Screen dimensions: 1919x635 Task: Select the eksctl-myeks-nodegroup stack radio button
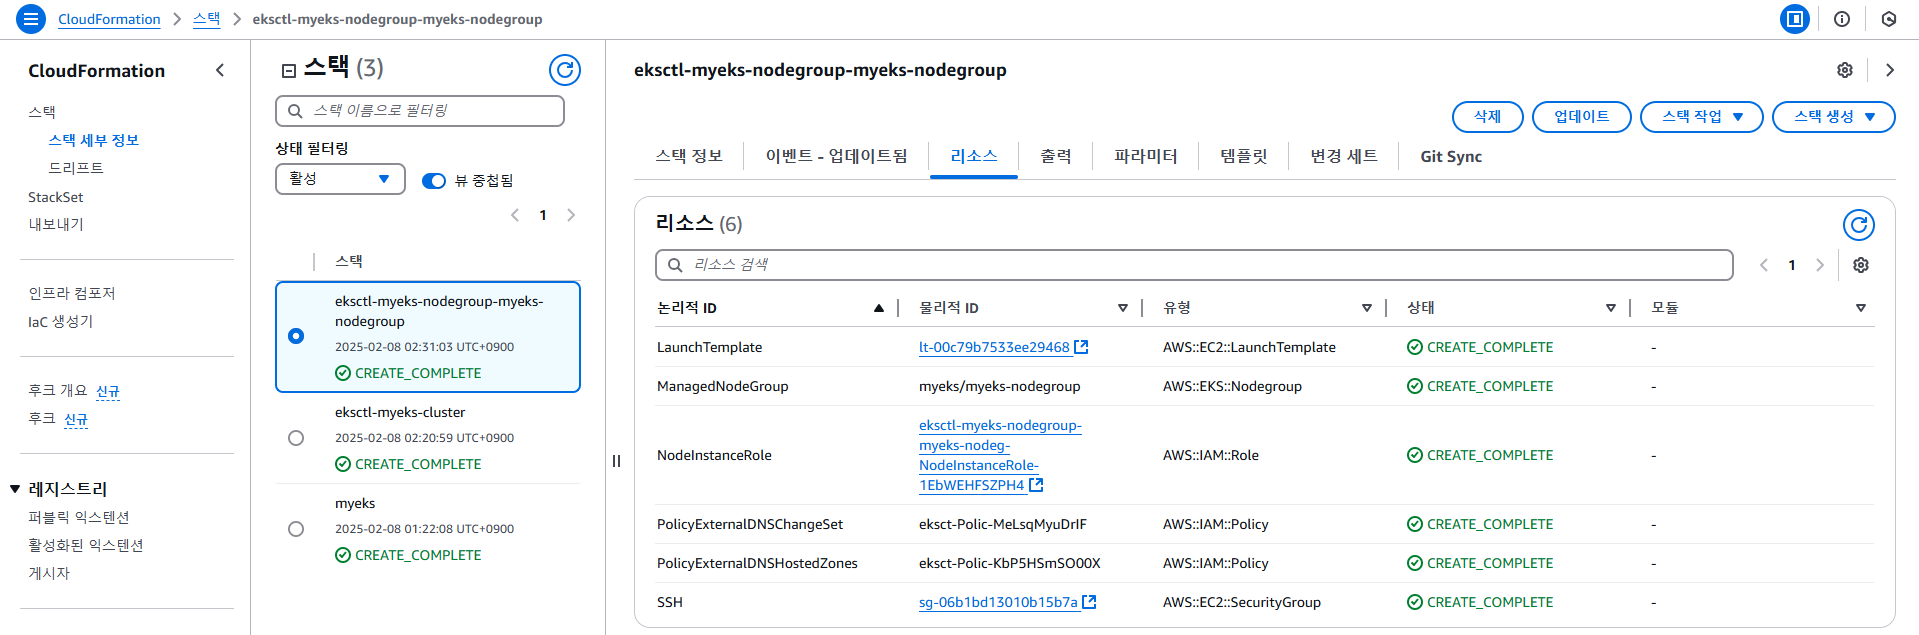point(296,336)
